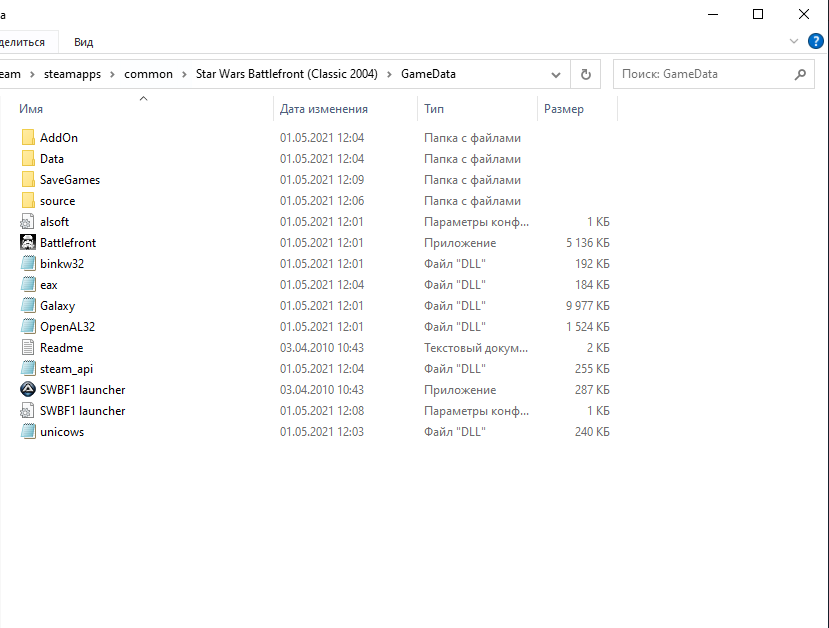829x628 pixels.
Task: Click the 5 136 КБ size value
Action: click(587, 243)
